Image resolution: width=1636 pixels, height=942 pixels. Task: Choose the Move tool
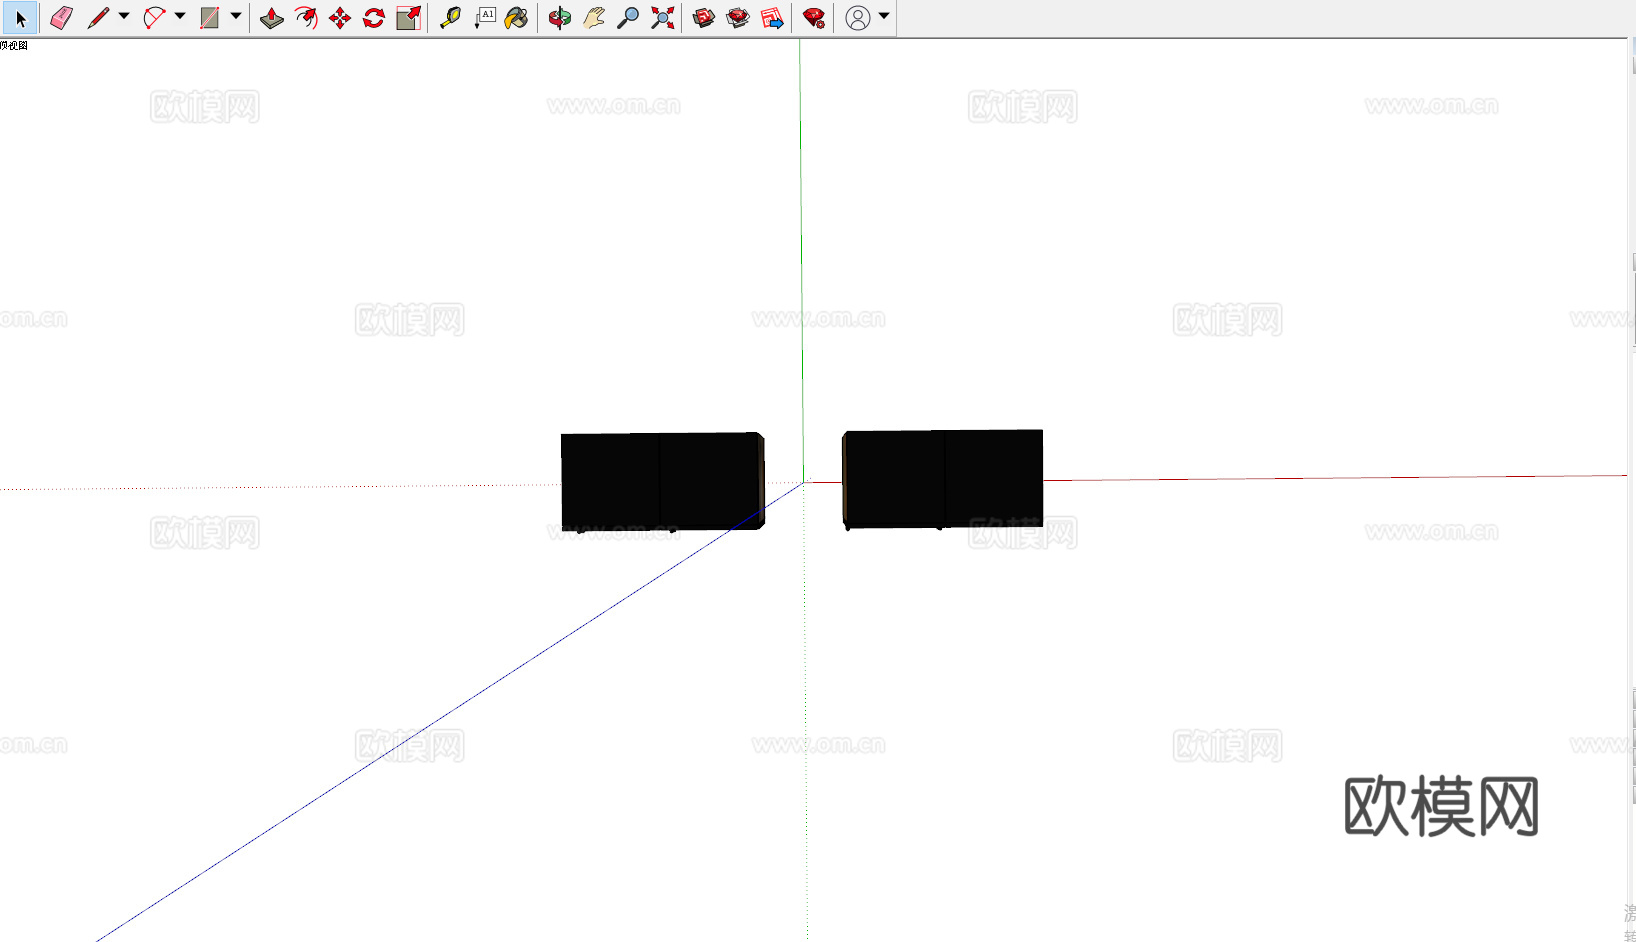pos(340,18)
